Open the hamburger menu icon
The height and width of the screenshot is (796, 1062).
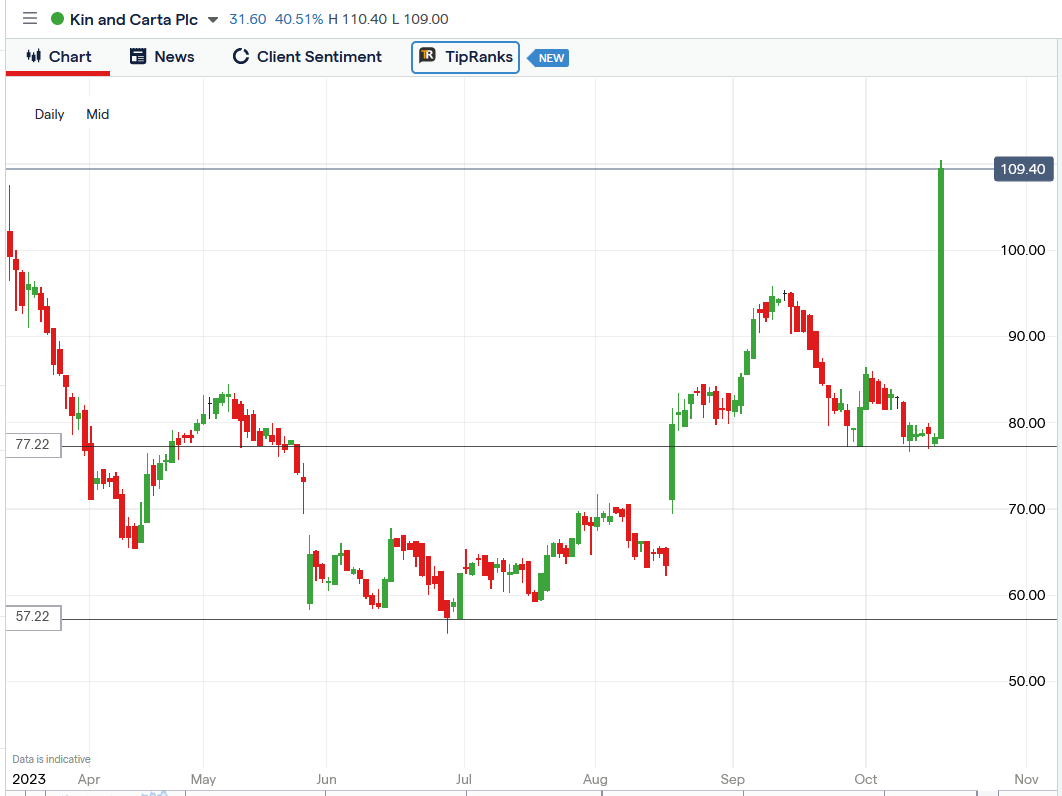[30, 18]
